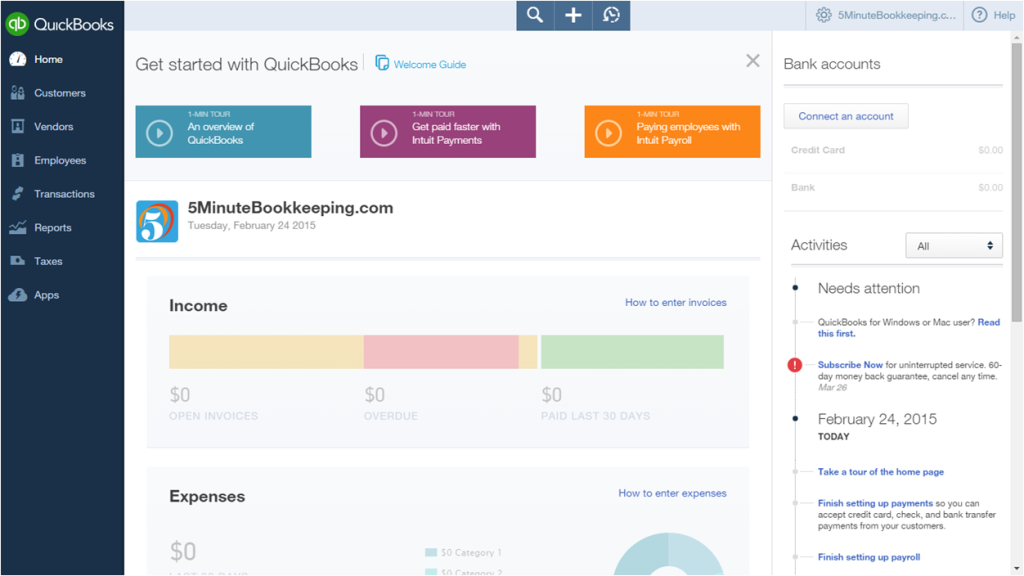Click the Connect an account button
The width and height of the screenshot is (1024, 576).
[846, 116]
